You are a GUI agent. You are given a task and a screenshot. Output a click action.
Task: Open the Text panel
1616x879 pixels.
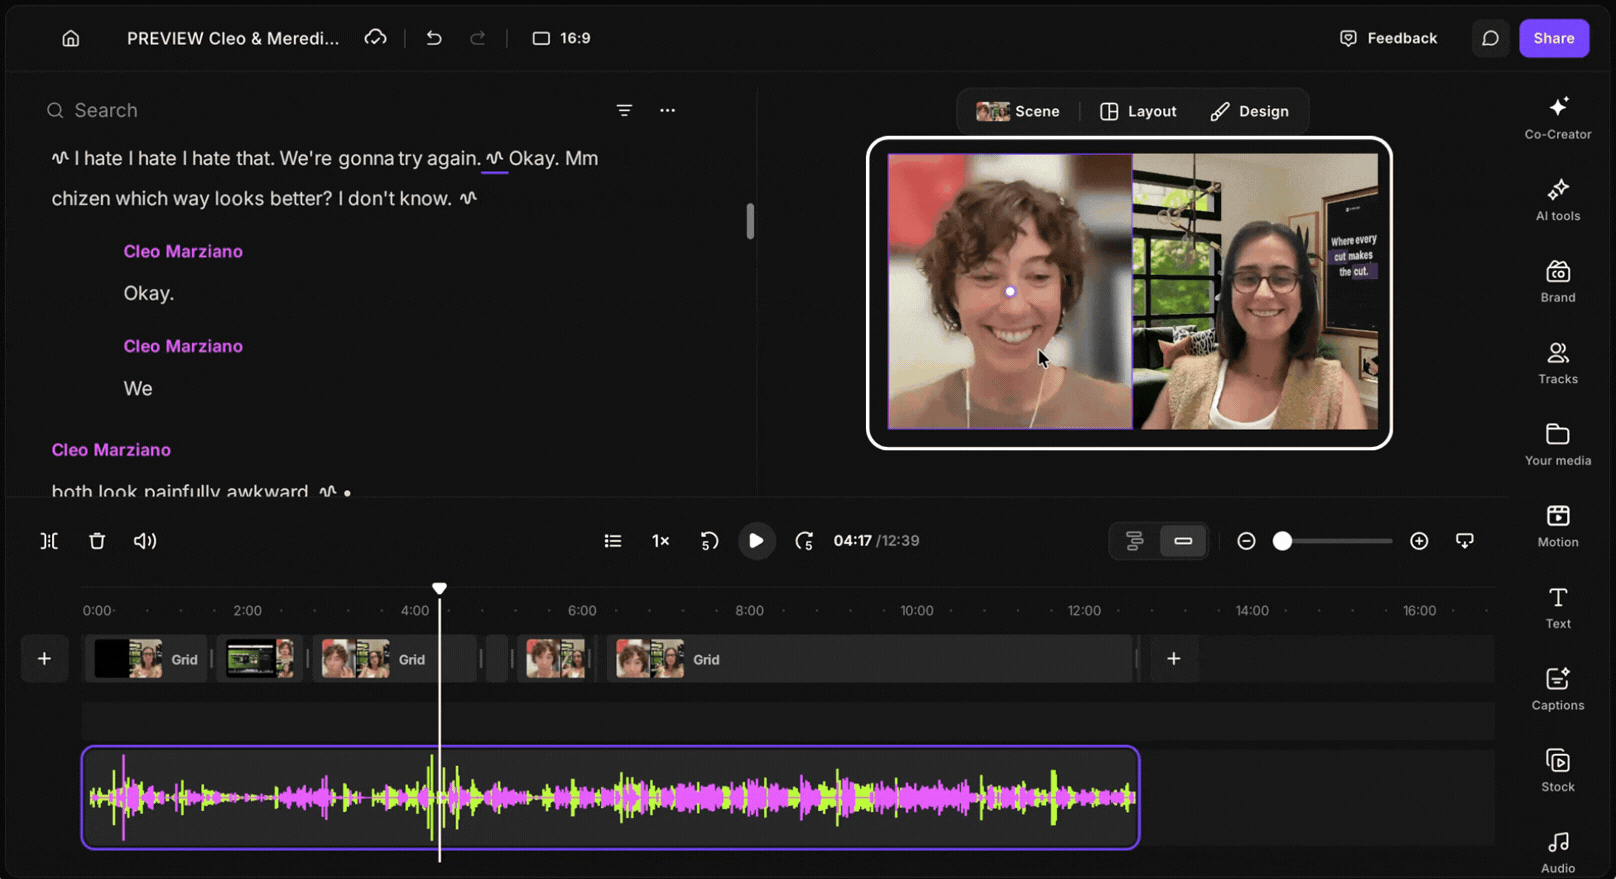point(1558,608)
